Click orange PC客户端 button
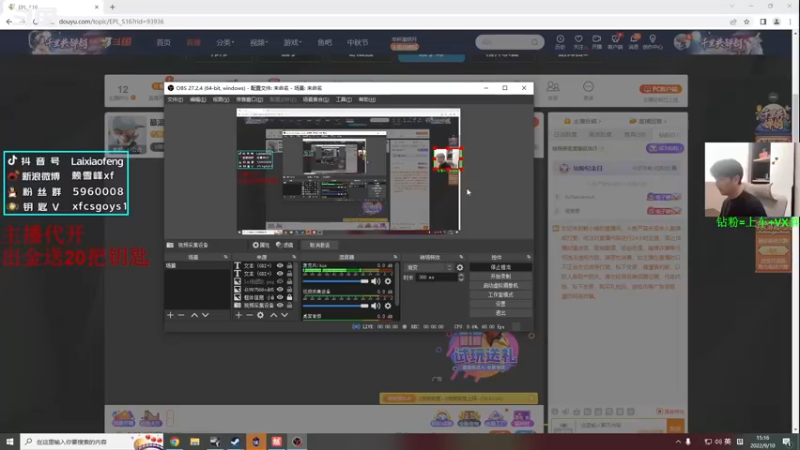This screenshot has height=450, width=800. (660, 89)
